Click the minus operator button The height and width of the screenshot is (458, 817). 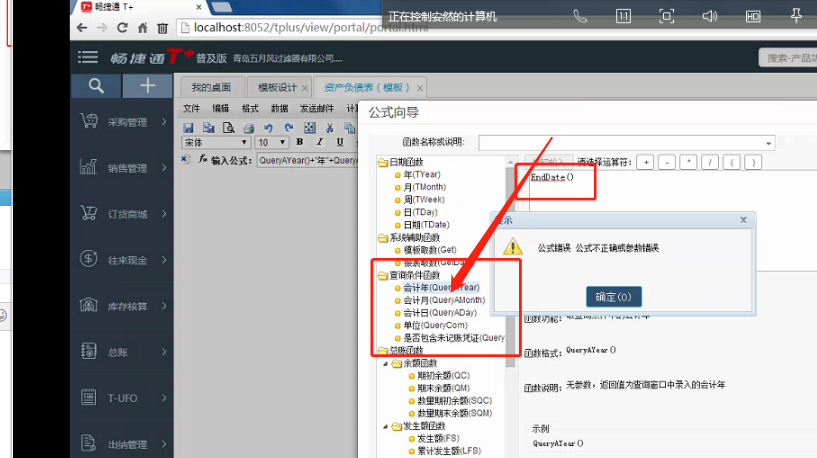pyautogui.click(x=667, y=163)
